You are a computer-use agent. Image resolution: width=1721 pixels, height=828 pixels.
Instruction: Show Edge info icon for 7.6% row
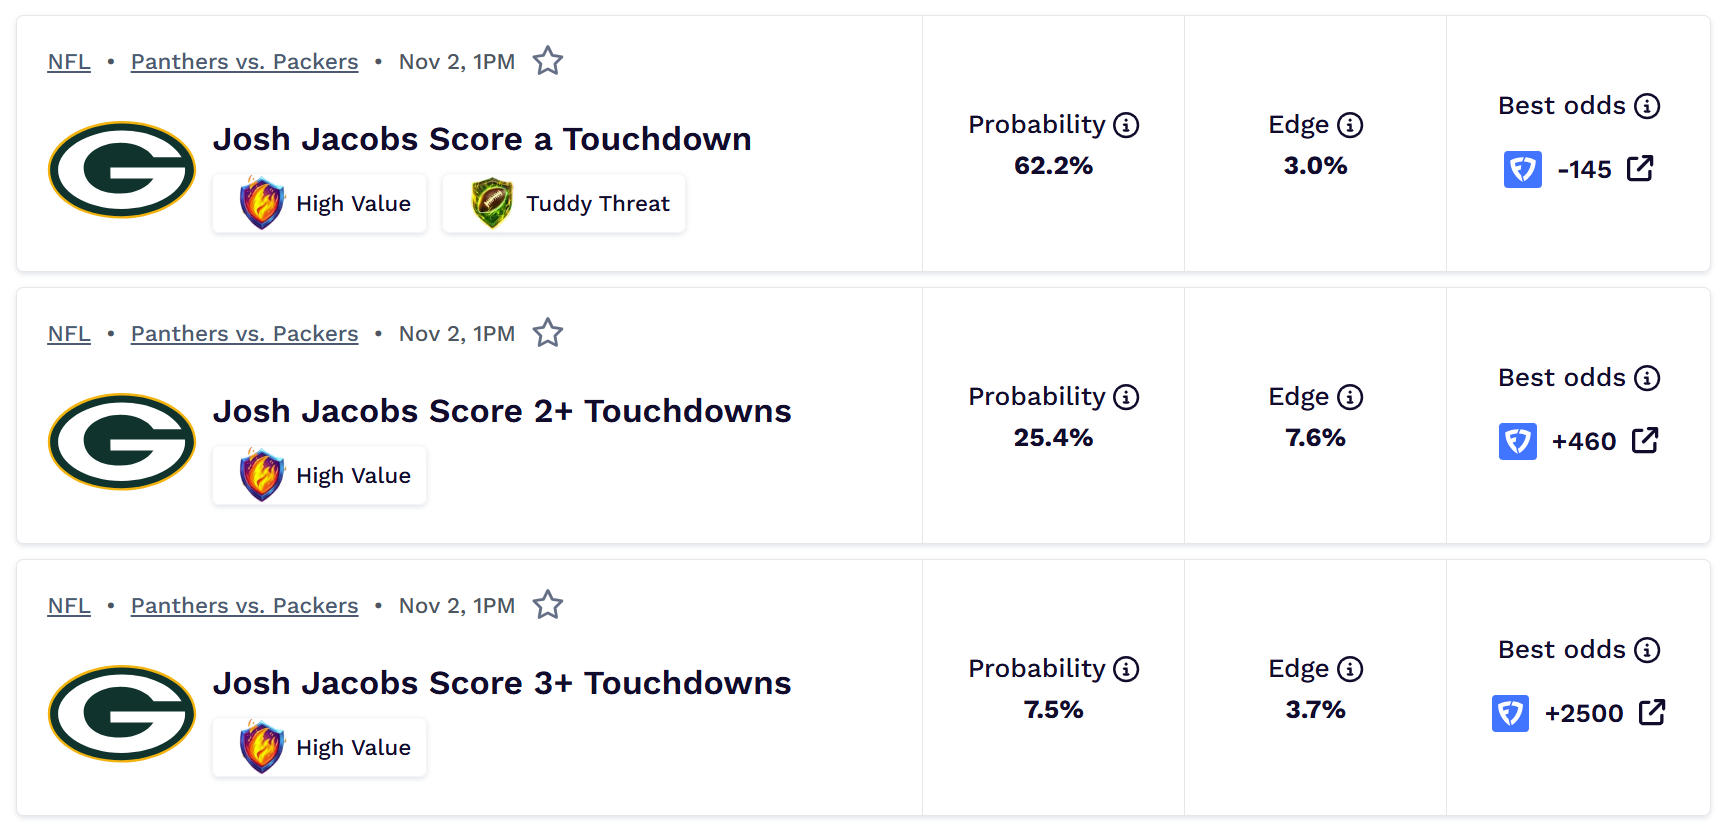click(x=1350, y=397)
